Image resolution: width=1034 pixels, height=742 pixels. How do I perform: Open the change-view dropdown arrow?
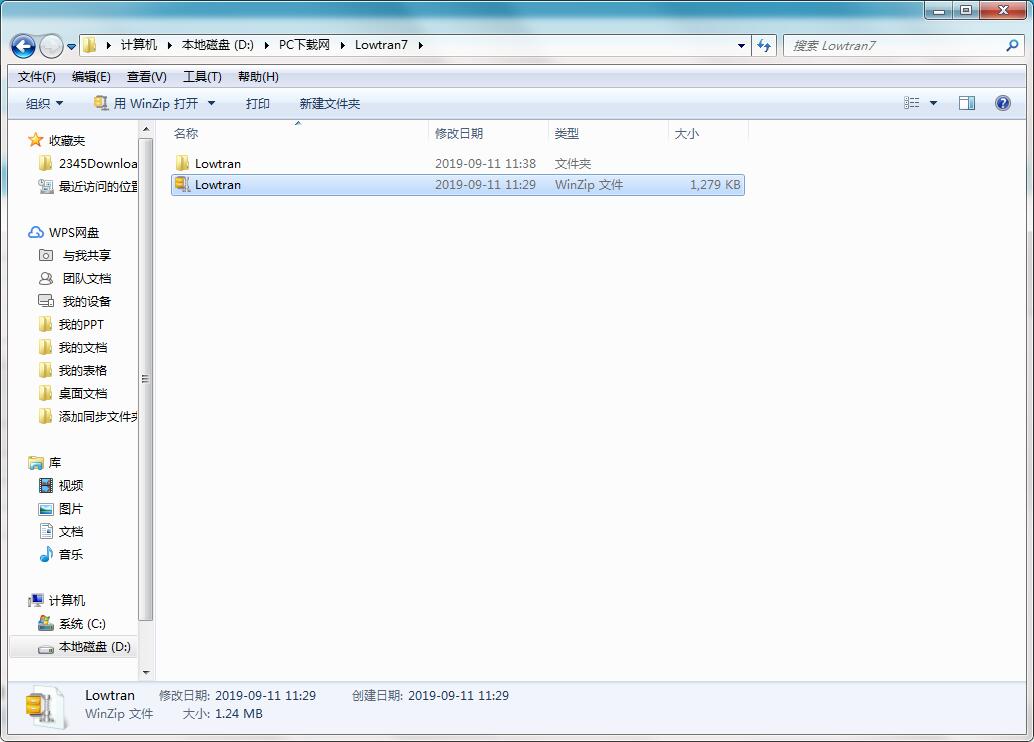(x=933, y=102)
